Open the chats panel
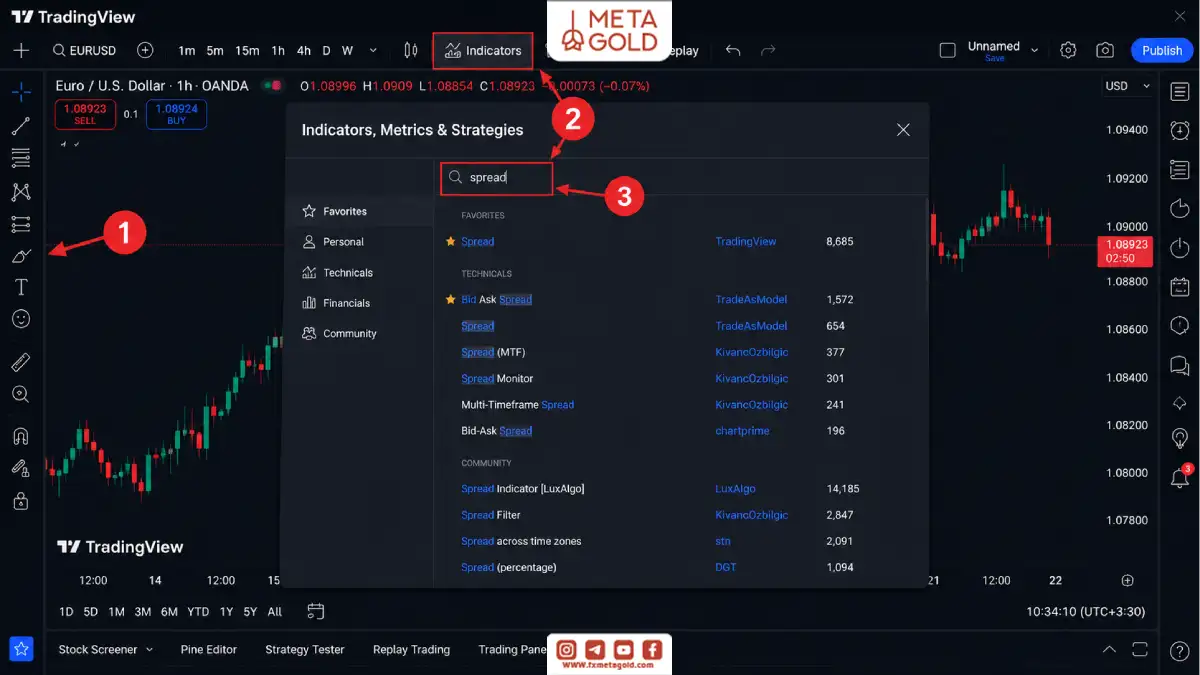 pos(1179,364)
